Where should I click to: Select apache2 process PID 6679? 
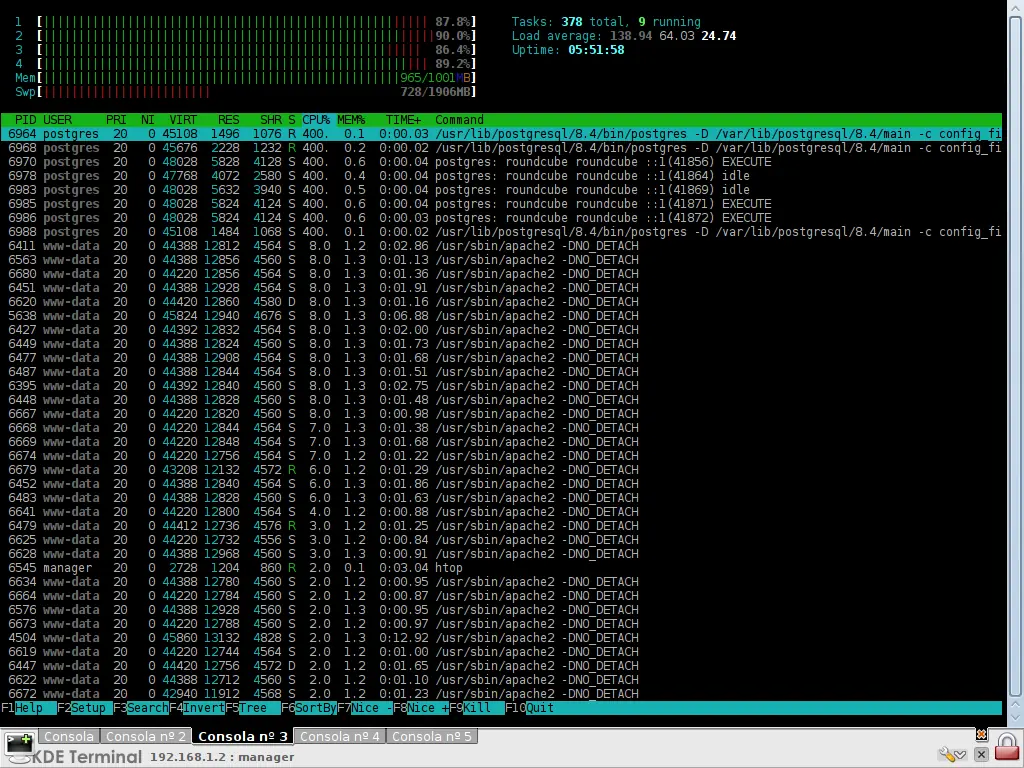point(501,470)
